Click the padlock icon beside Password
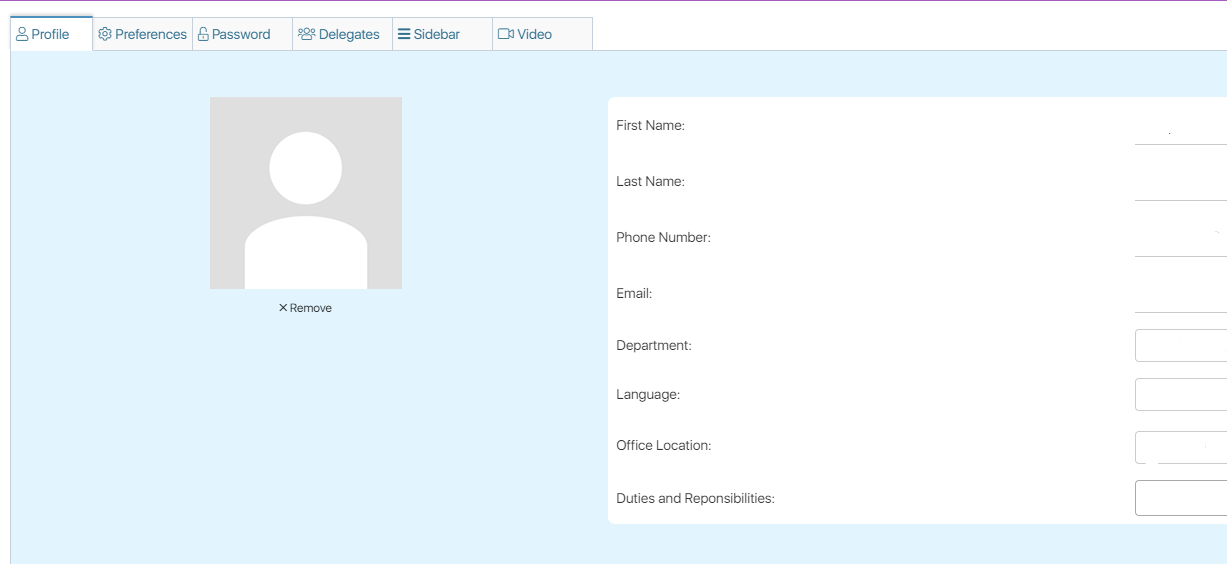Image resolution: width=1227 pixels, height=564 pixels. pos(203,34)
